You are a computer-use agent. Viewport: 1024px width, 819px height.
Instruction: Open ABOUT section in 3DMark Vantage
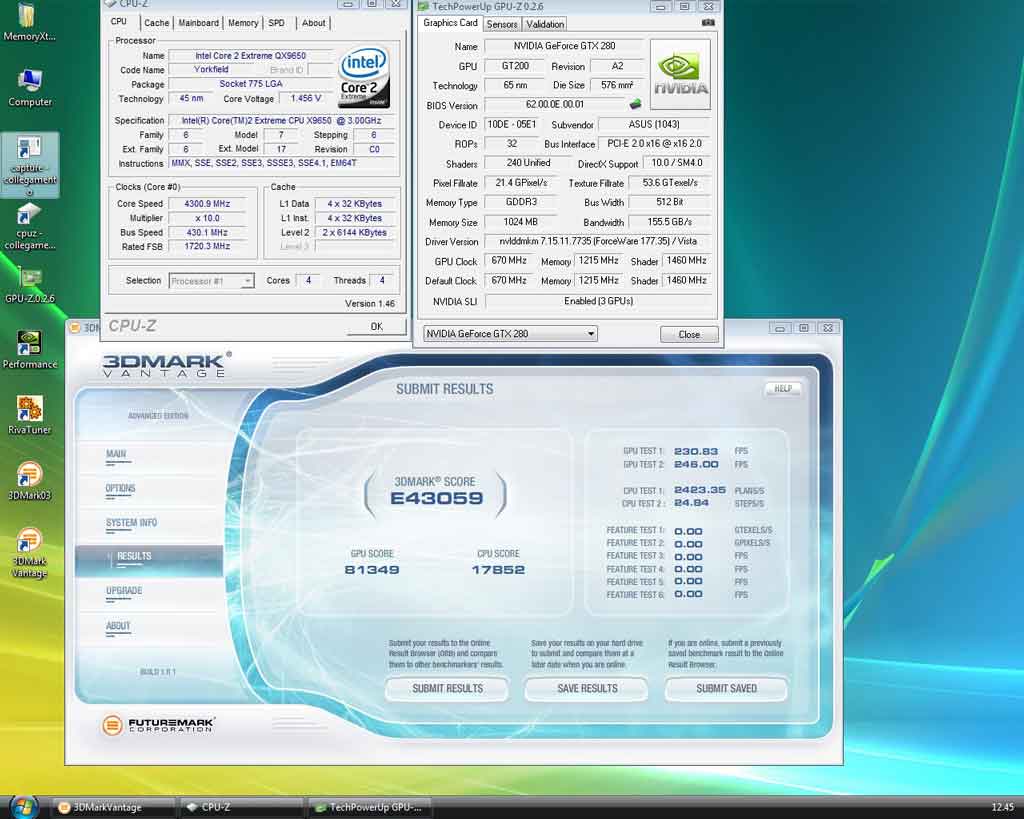[x=118, y=626]
